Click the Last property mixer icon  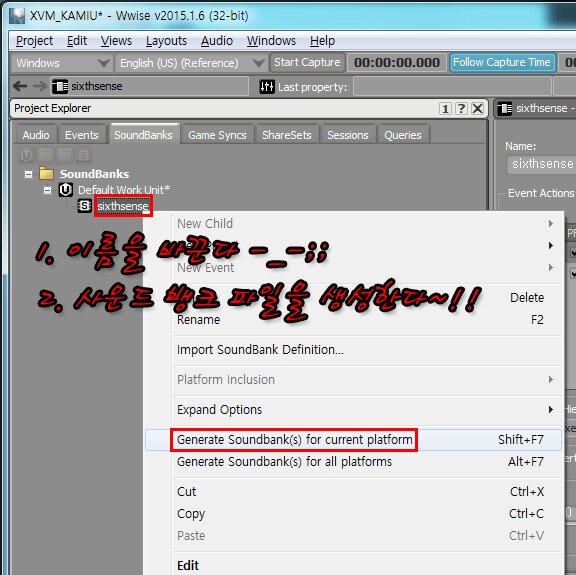[267, 87]
